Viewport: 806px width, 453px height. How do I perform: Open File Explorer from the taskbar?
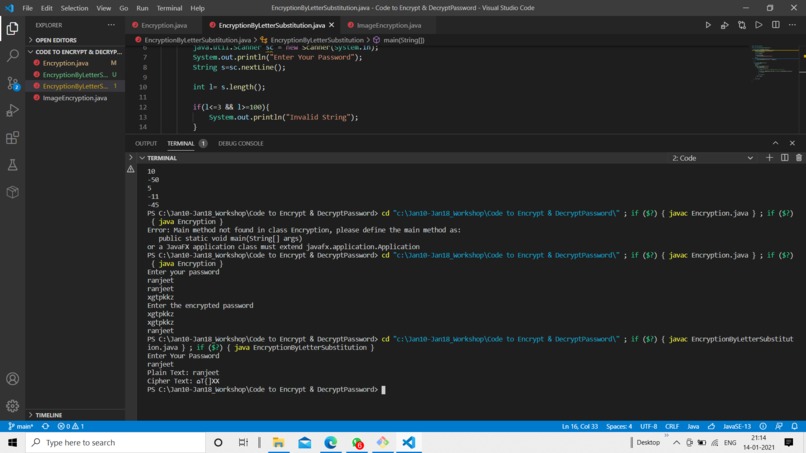[x=278, y=443]
